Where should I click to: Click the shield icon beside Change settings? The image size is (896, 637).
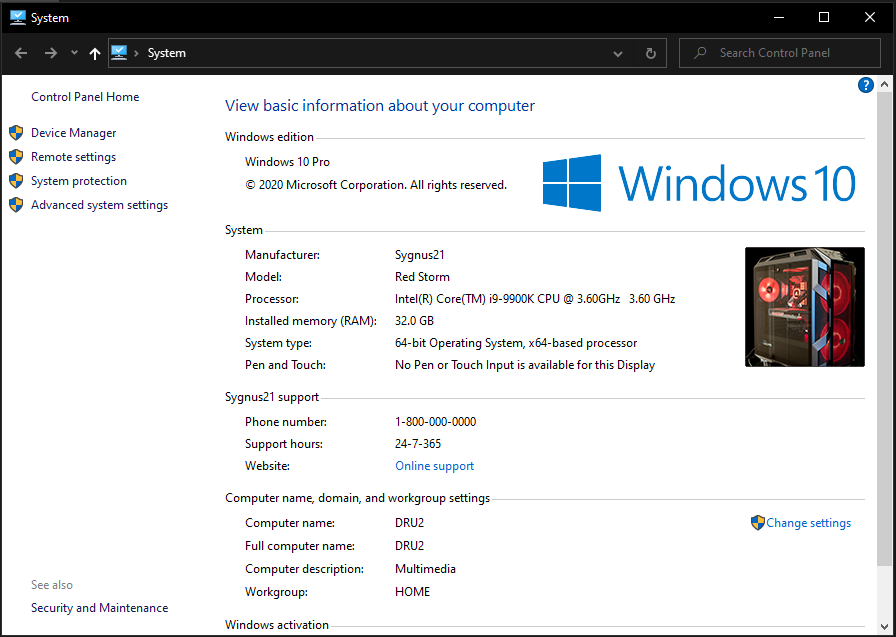pos(758,523)
